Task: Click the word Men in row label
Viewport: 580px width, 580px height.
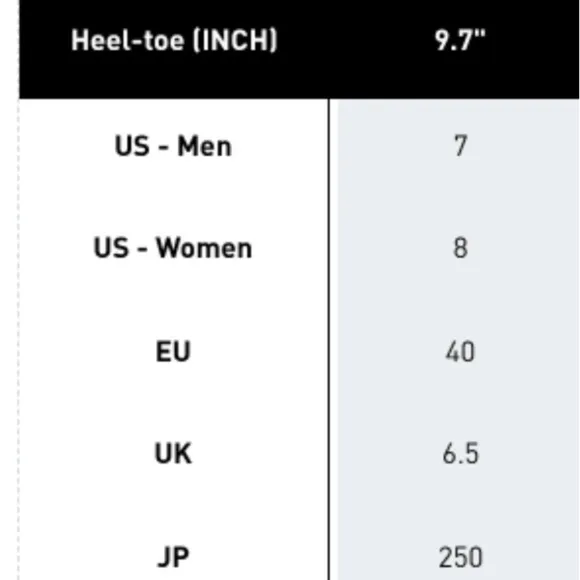Action: [x=204, y=146]
